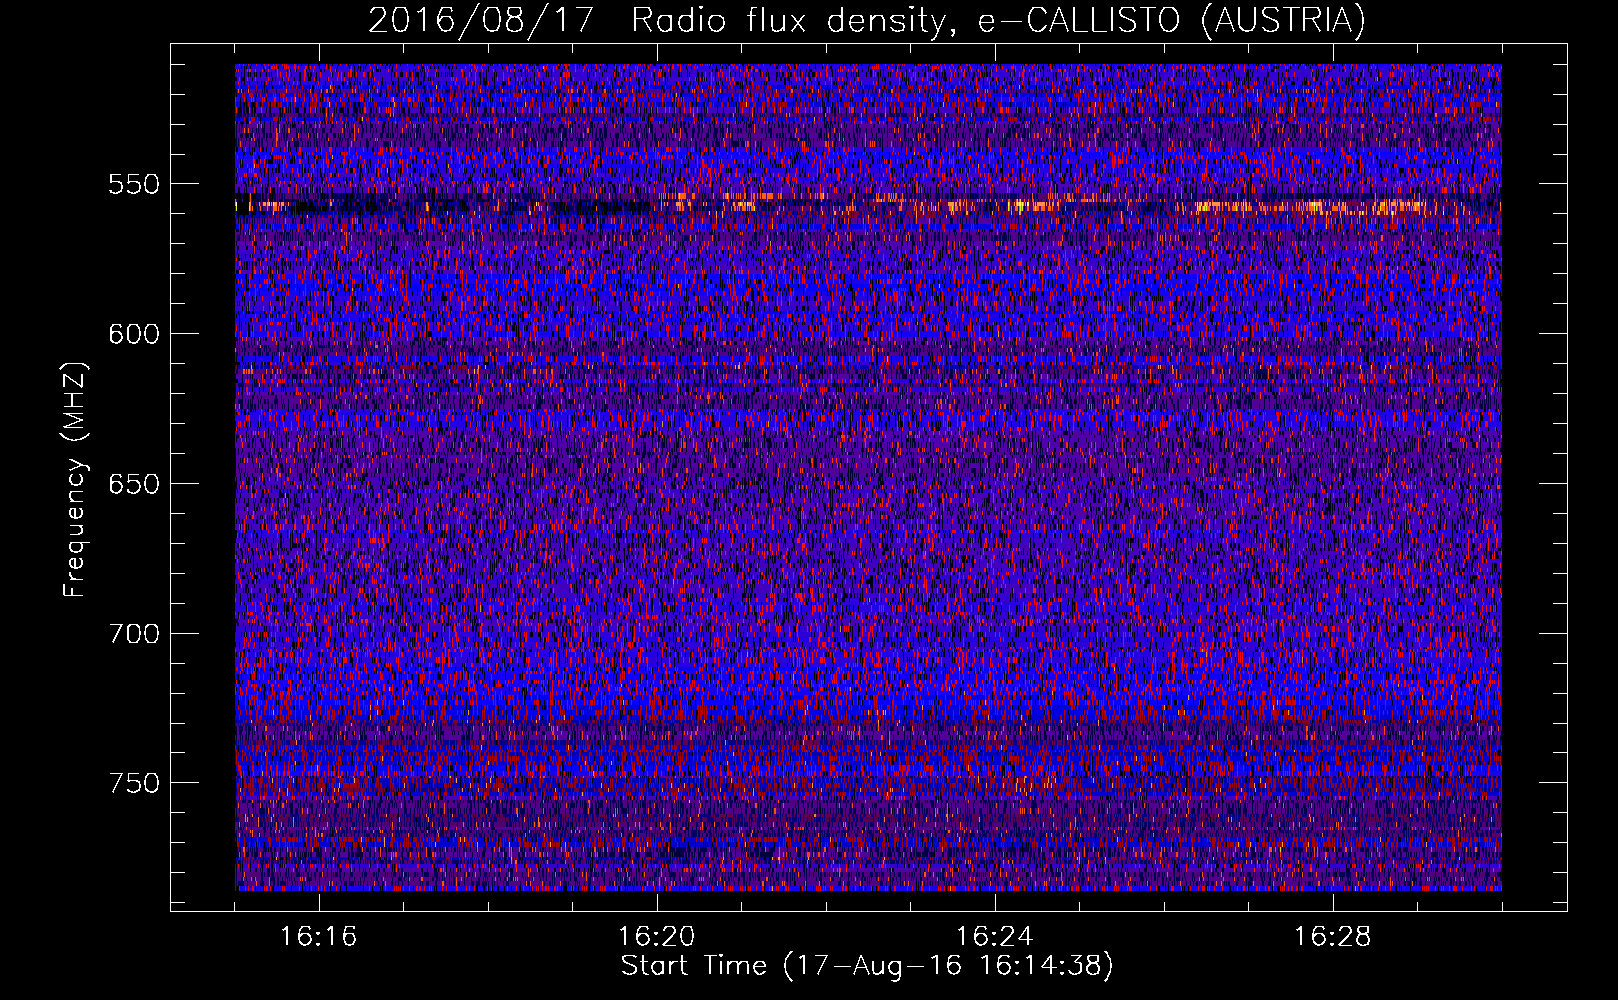Click the 650 frequency tick label
The image size is (1618, 1000).
tap(134, 484)
